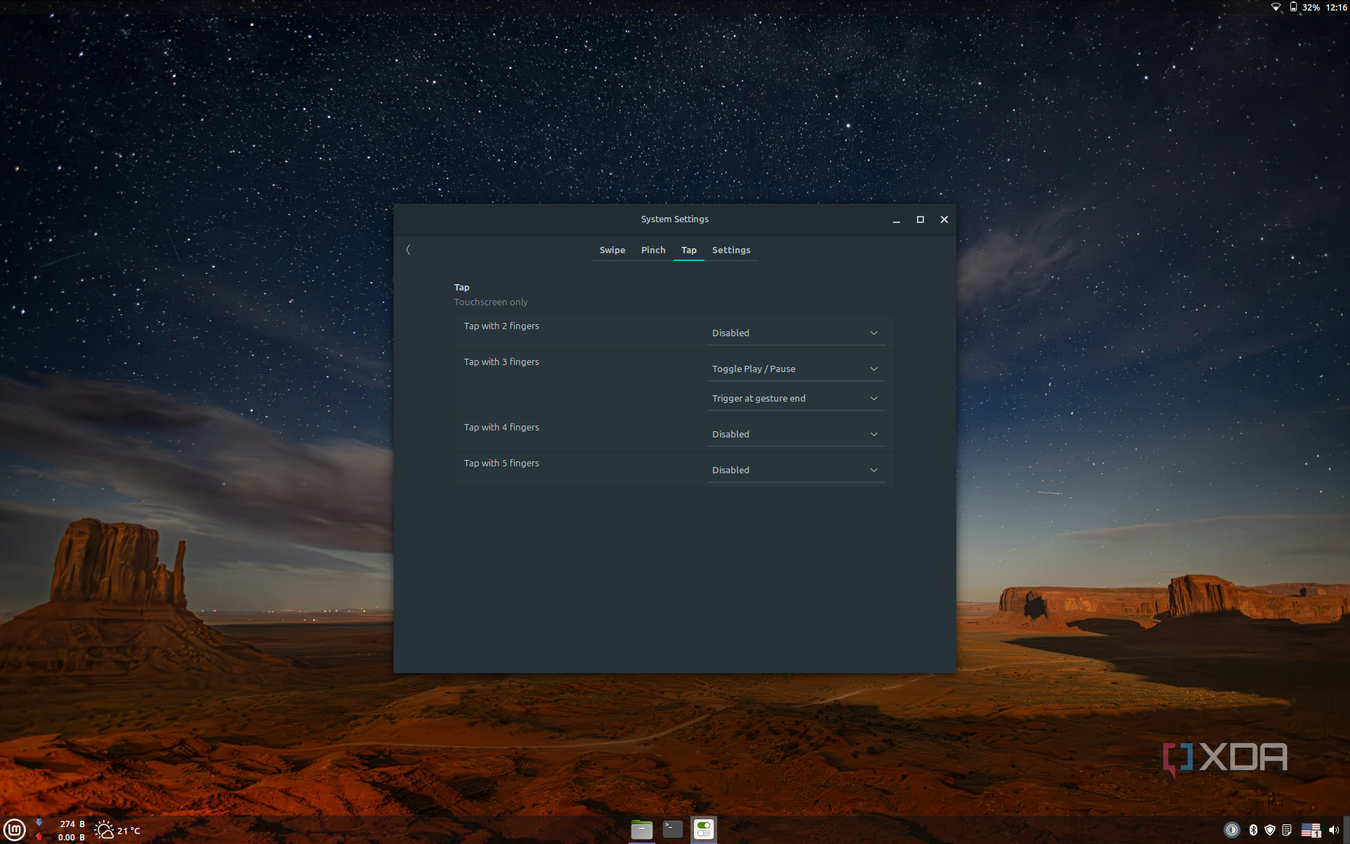Open the file manager from the panel
Screen dimensions: 1350x844
click(642, 829)
